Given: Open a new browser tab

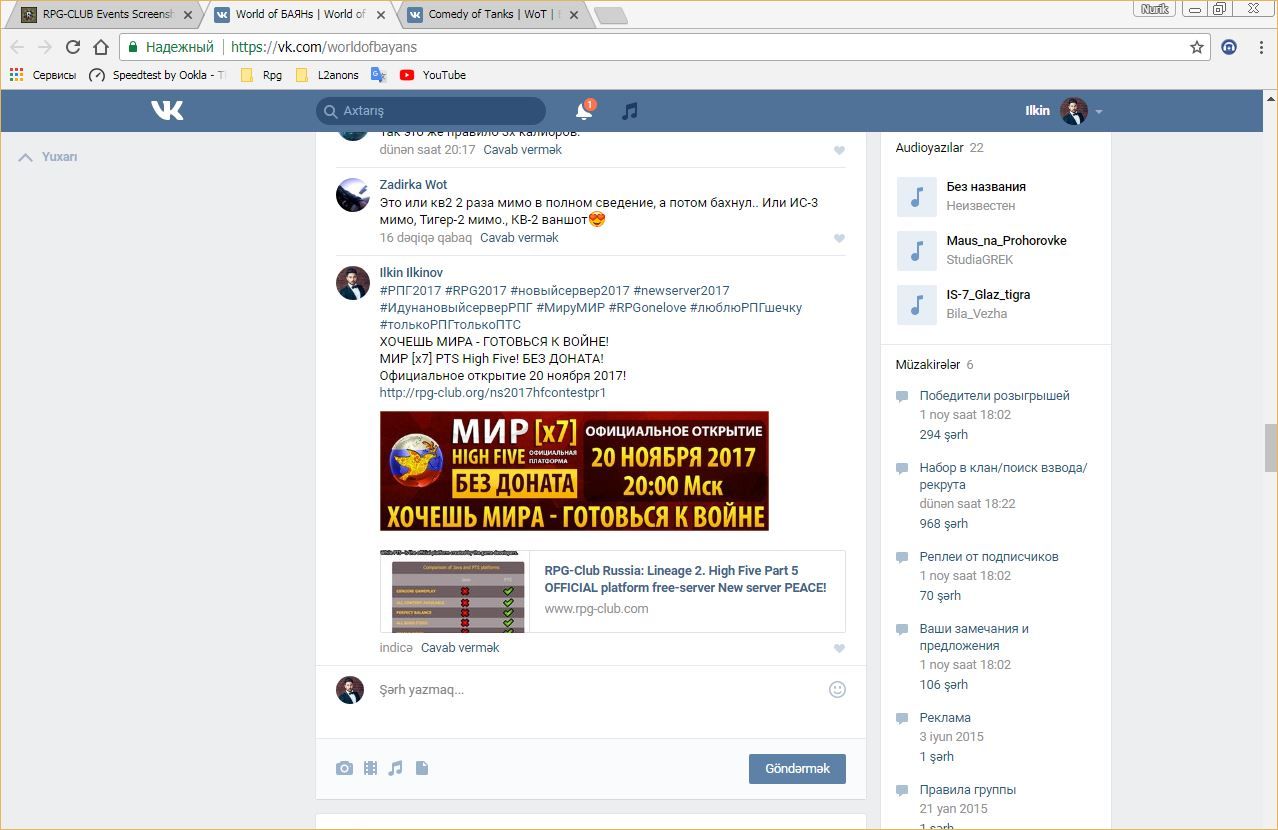Looking at the screenshot, I should [x=610, y=15].
